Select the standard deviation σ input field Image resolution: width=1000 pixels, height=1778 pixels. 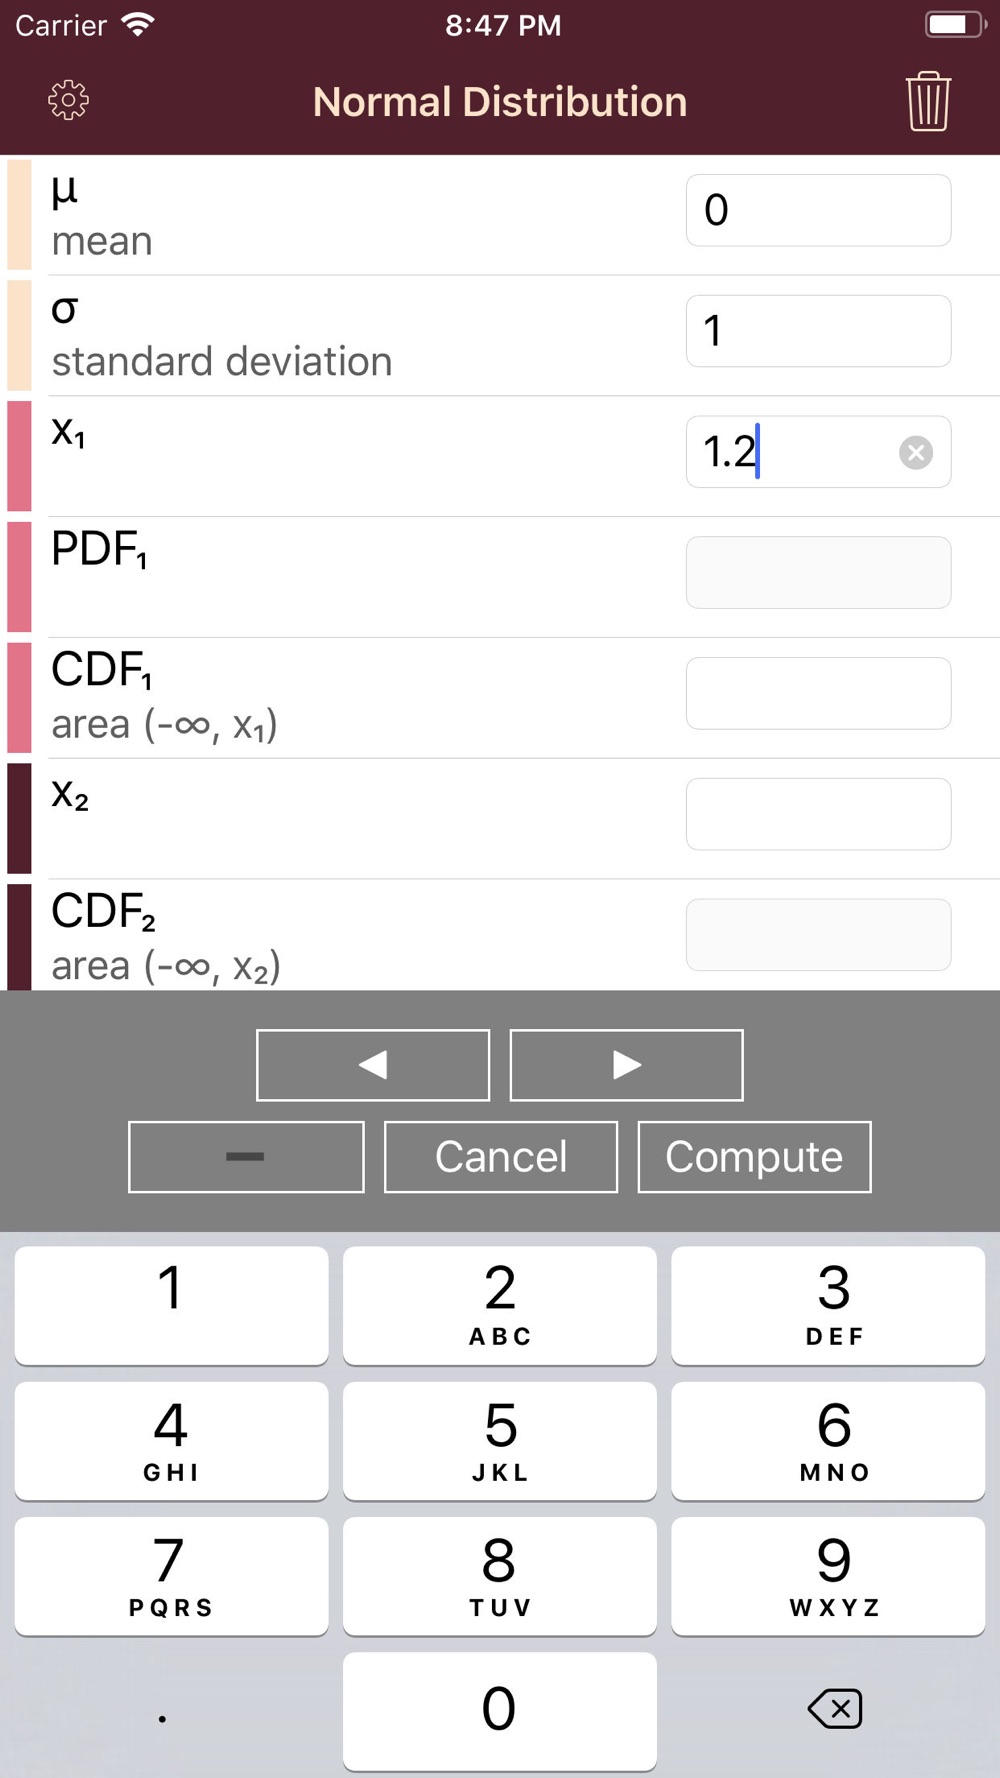[818, 331]
